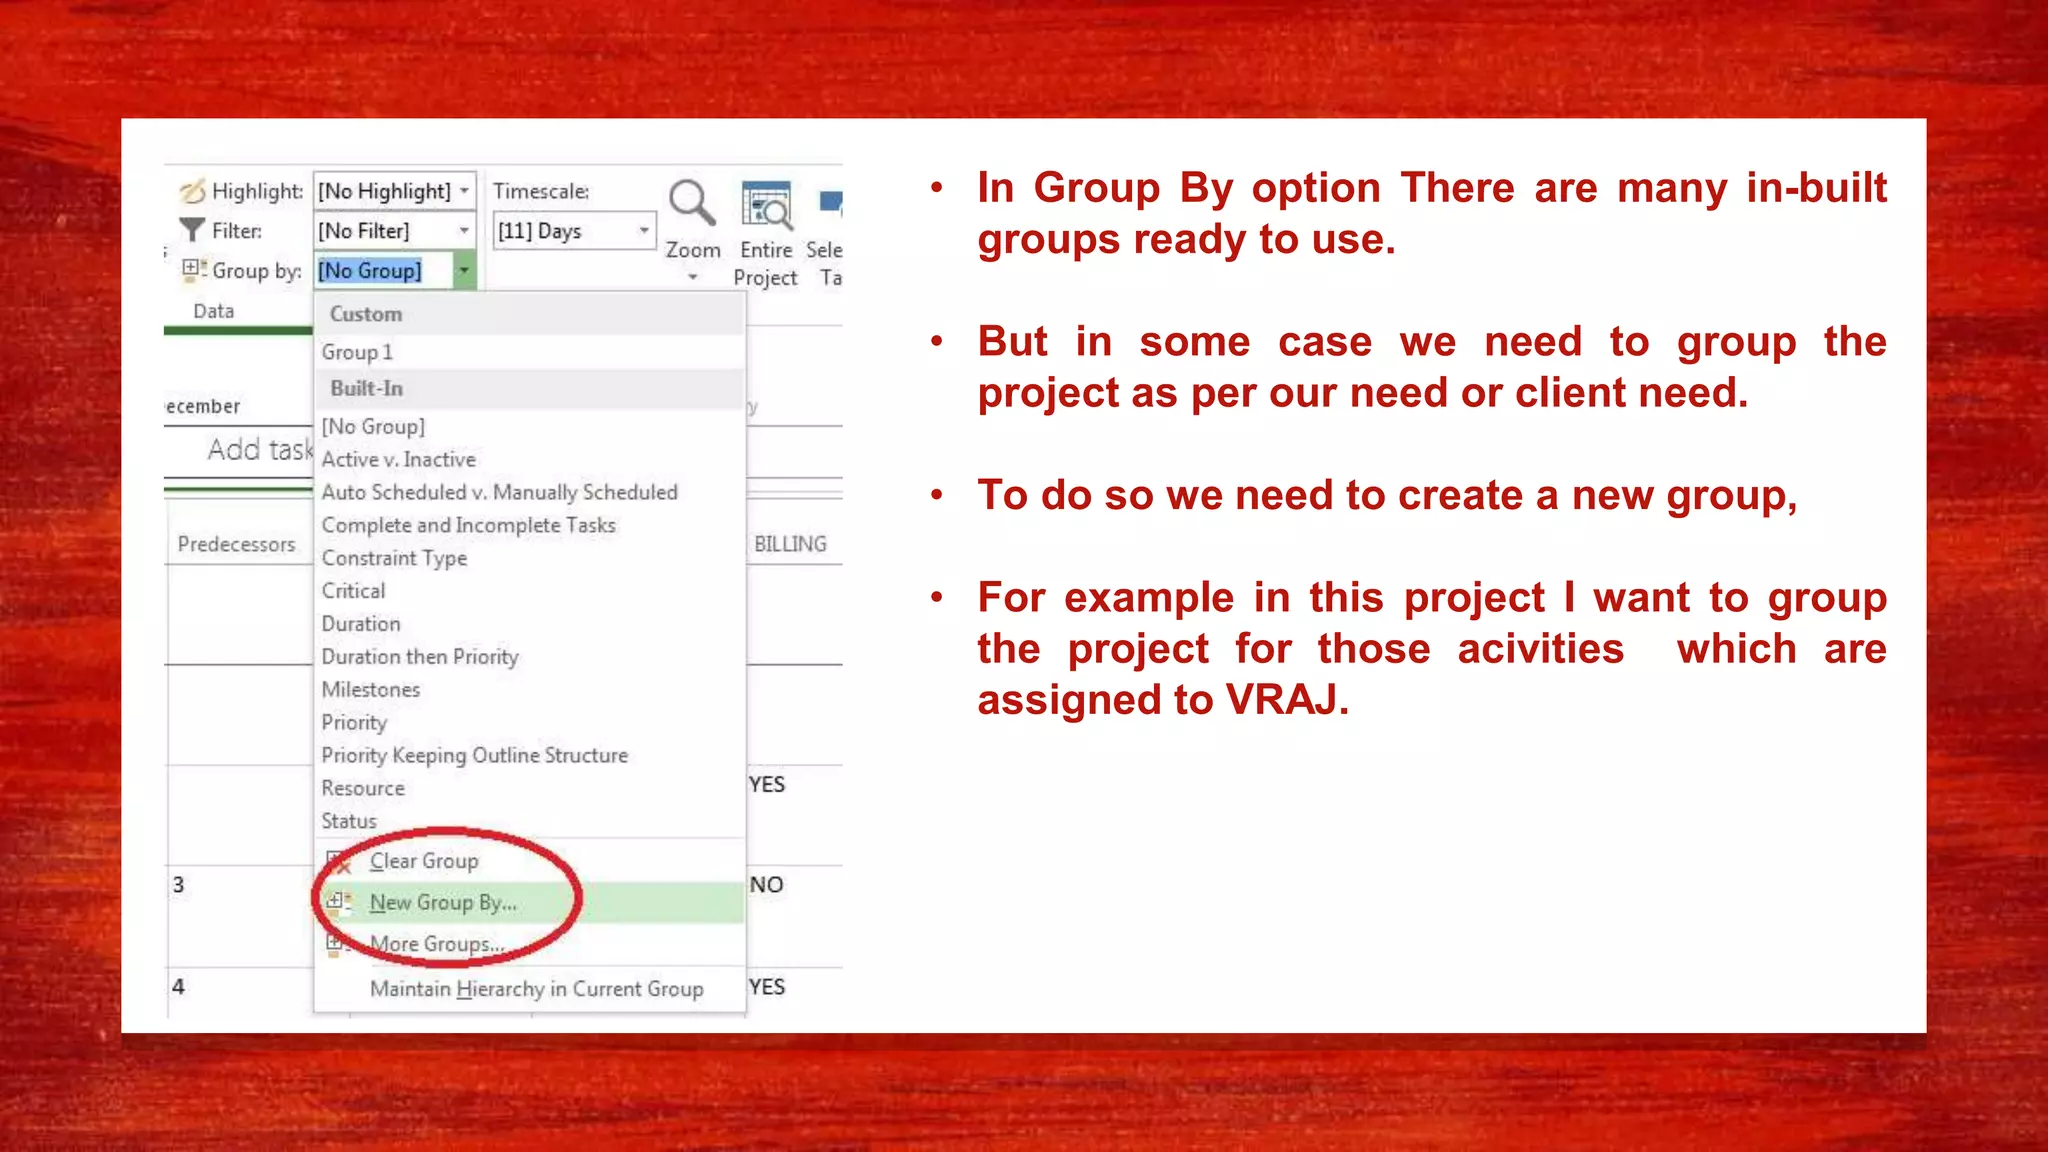
Task: Collapse the Group by dropdown arrow
Action: (x=464, y=270)
